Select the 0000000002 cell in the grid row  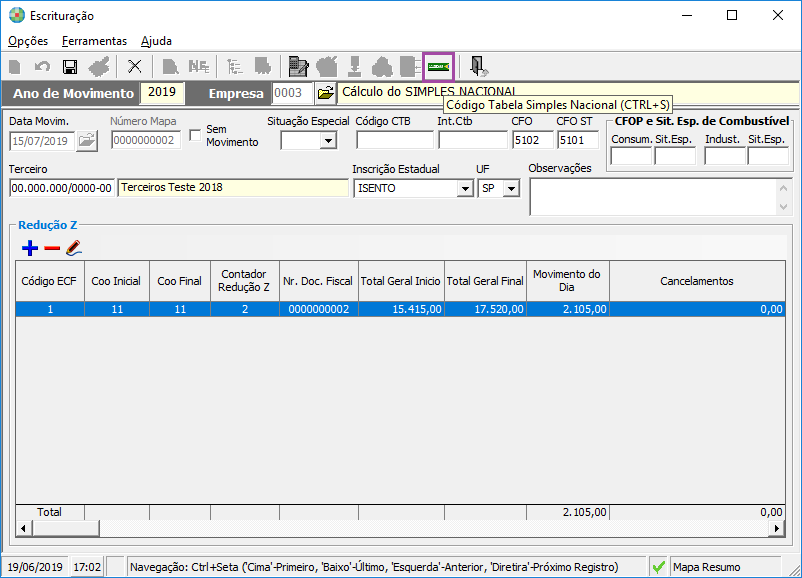point(319,309)
